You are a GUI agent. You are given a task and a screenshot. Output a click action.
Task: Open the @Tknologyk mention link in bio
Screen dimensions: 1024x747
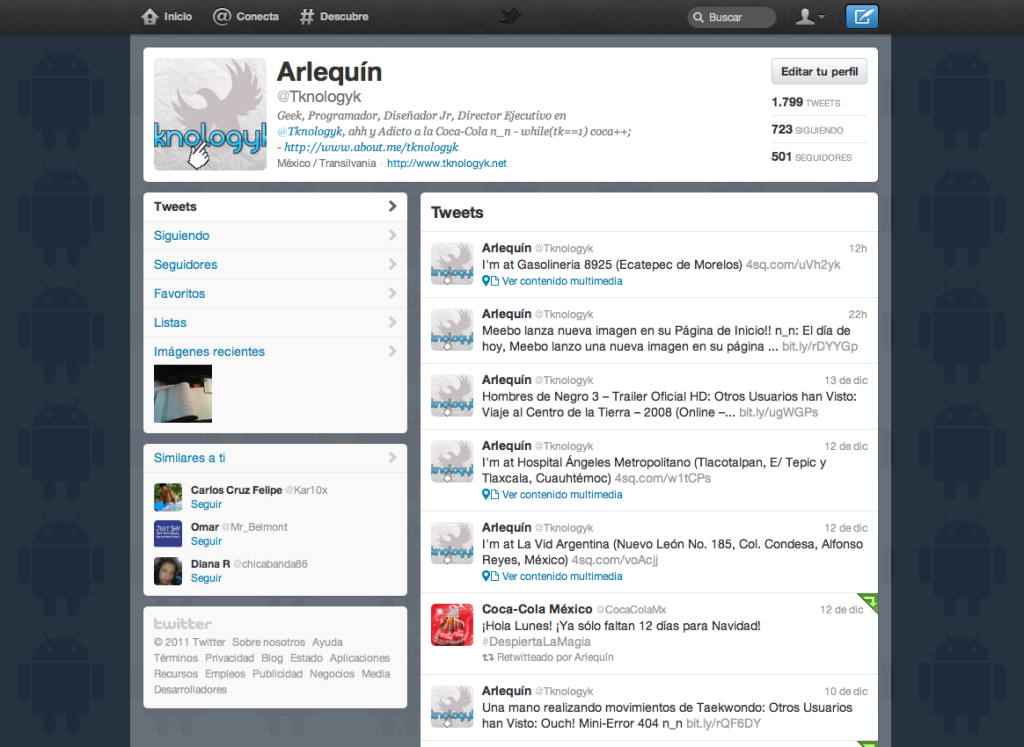coord(310,131)
